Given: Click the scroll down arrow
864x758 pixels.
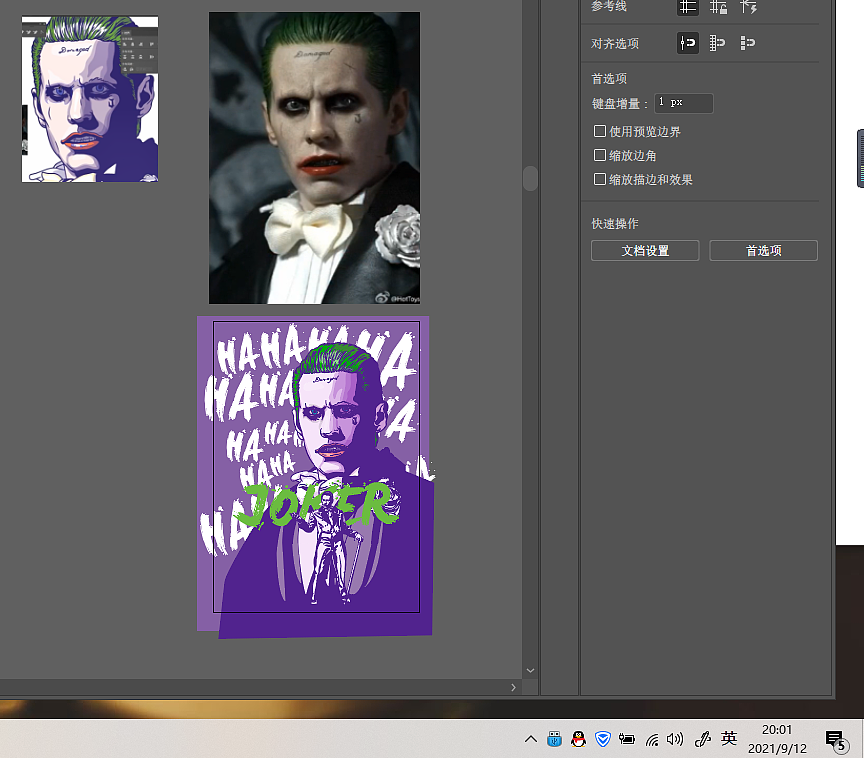Looking at the screenshot, I should 530,670.
